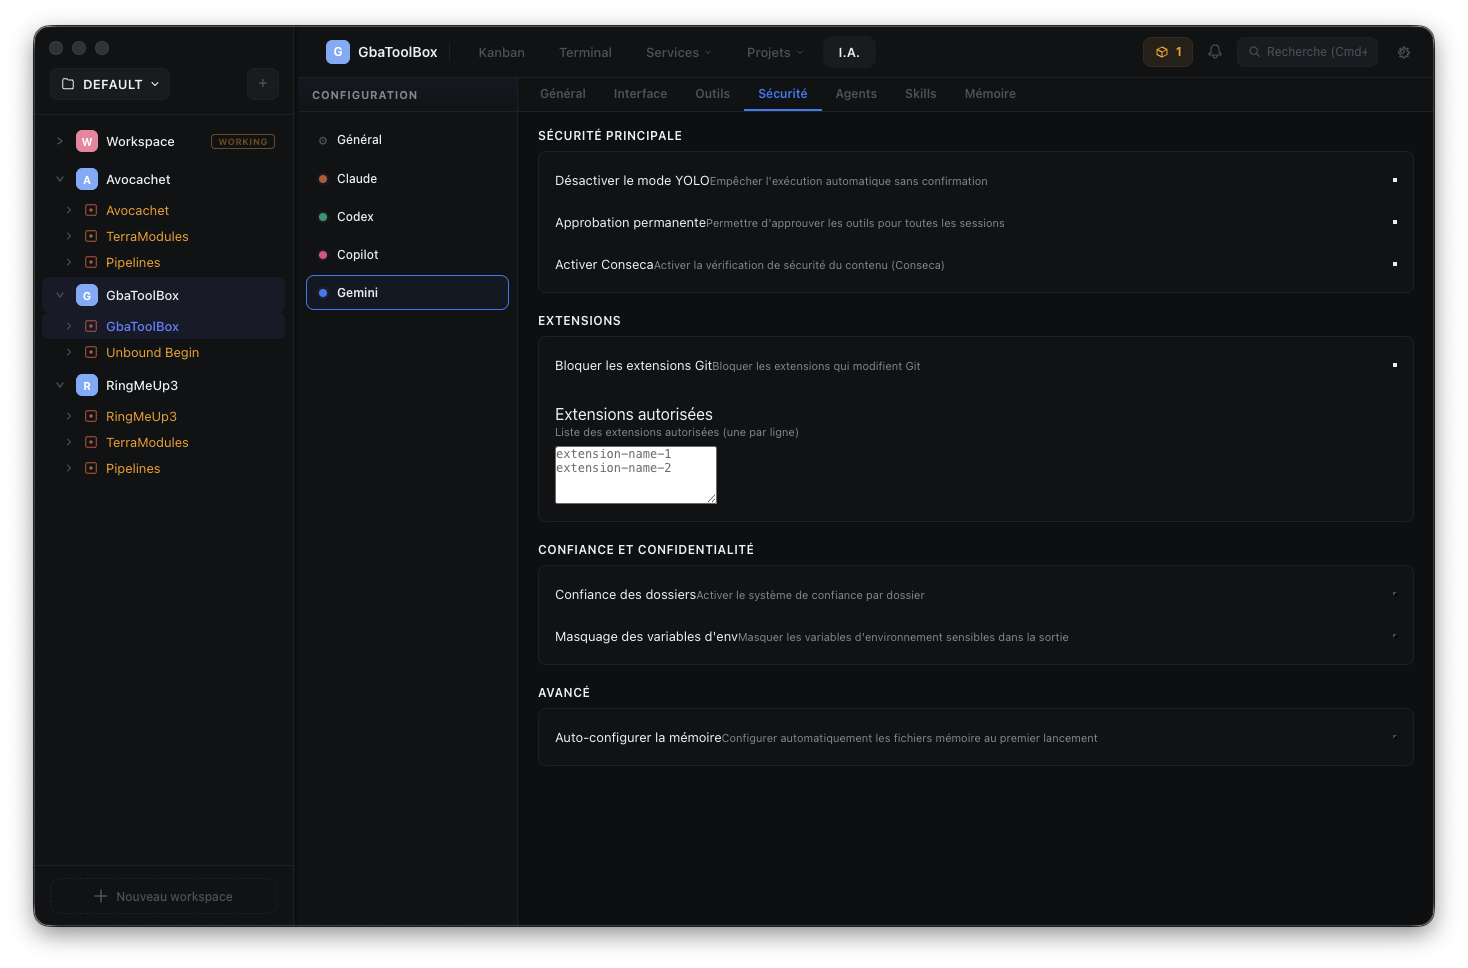Screen dimensions: 1468x968
Task: Open the settings gear in top bar
Action: 1404,52
